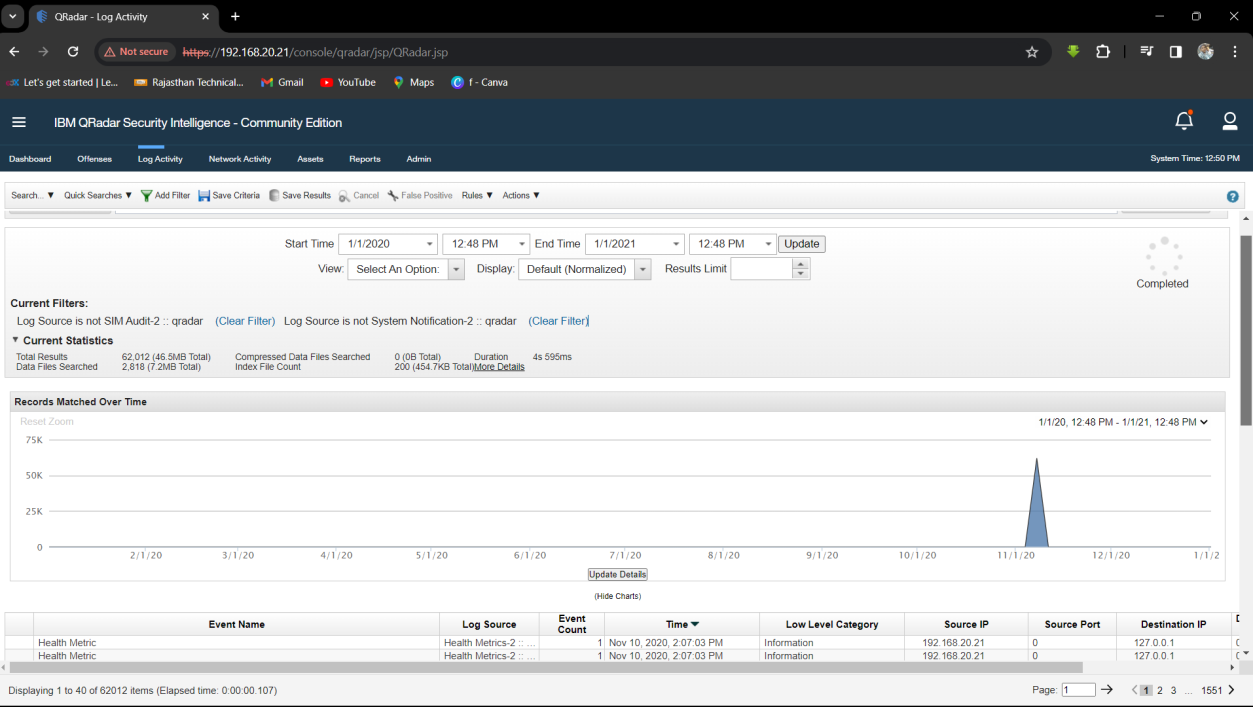The image size is (1253, 707).
Task: Collapse the Current Statistics section
Action: tap(16, 340)
